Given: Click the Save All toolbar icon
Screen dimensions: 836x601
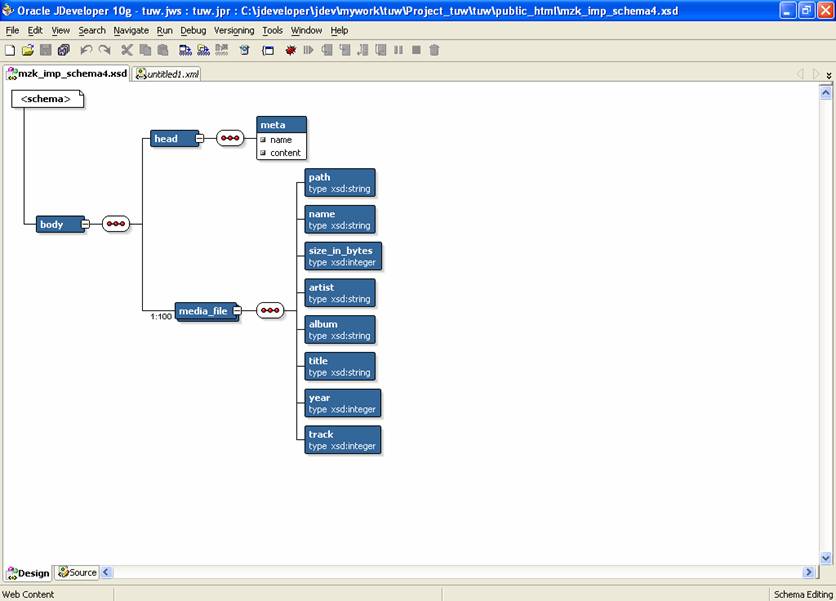Looking at the screenshot, I should (63, 50).
